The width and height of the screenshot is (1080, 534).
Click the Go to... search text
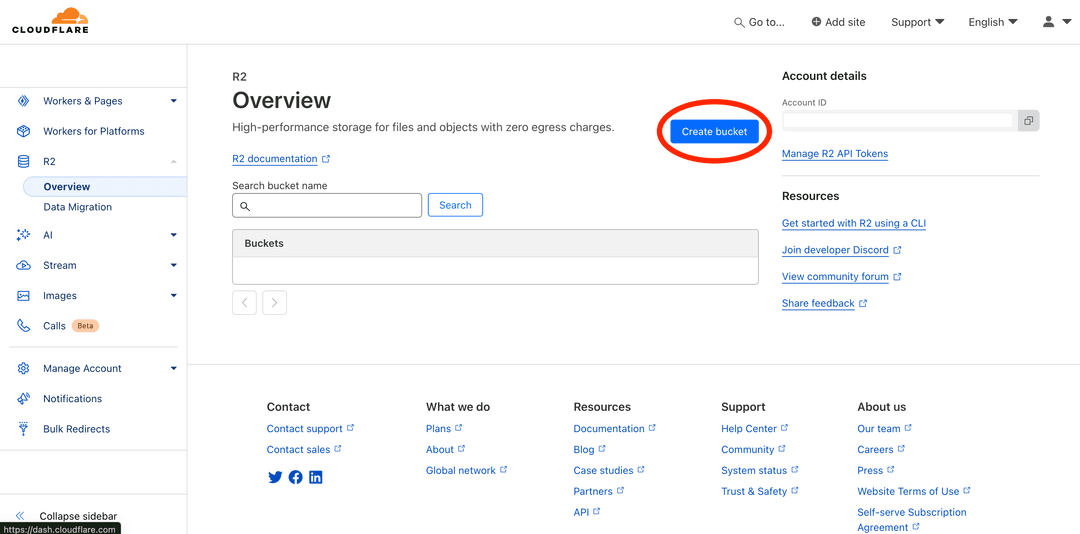coord(767,22)
